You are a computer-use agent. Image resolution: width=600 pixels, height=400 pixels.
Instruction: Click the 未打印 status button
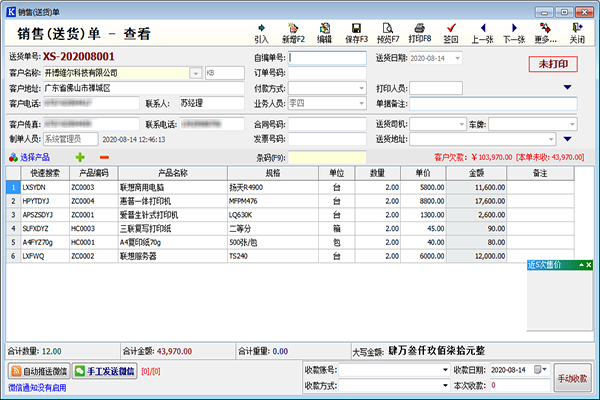coord(553,64)
